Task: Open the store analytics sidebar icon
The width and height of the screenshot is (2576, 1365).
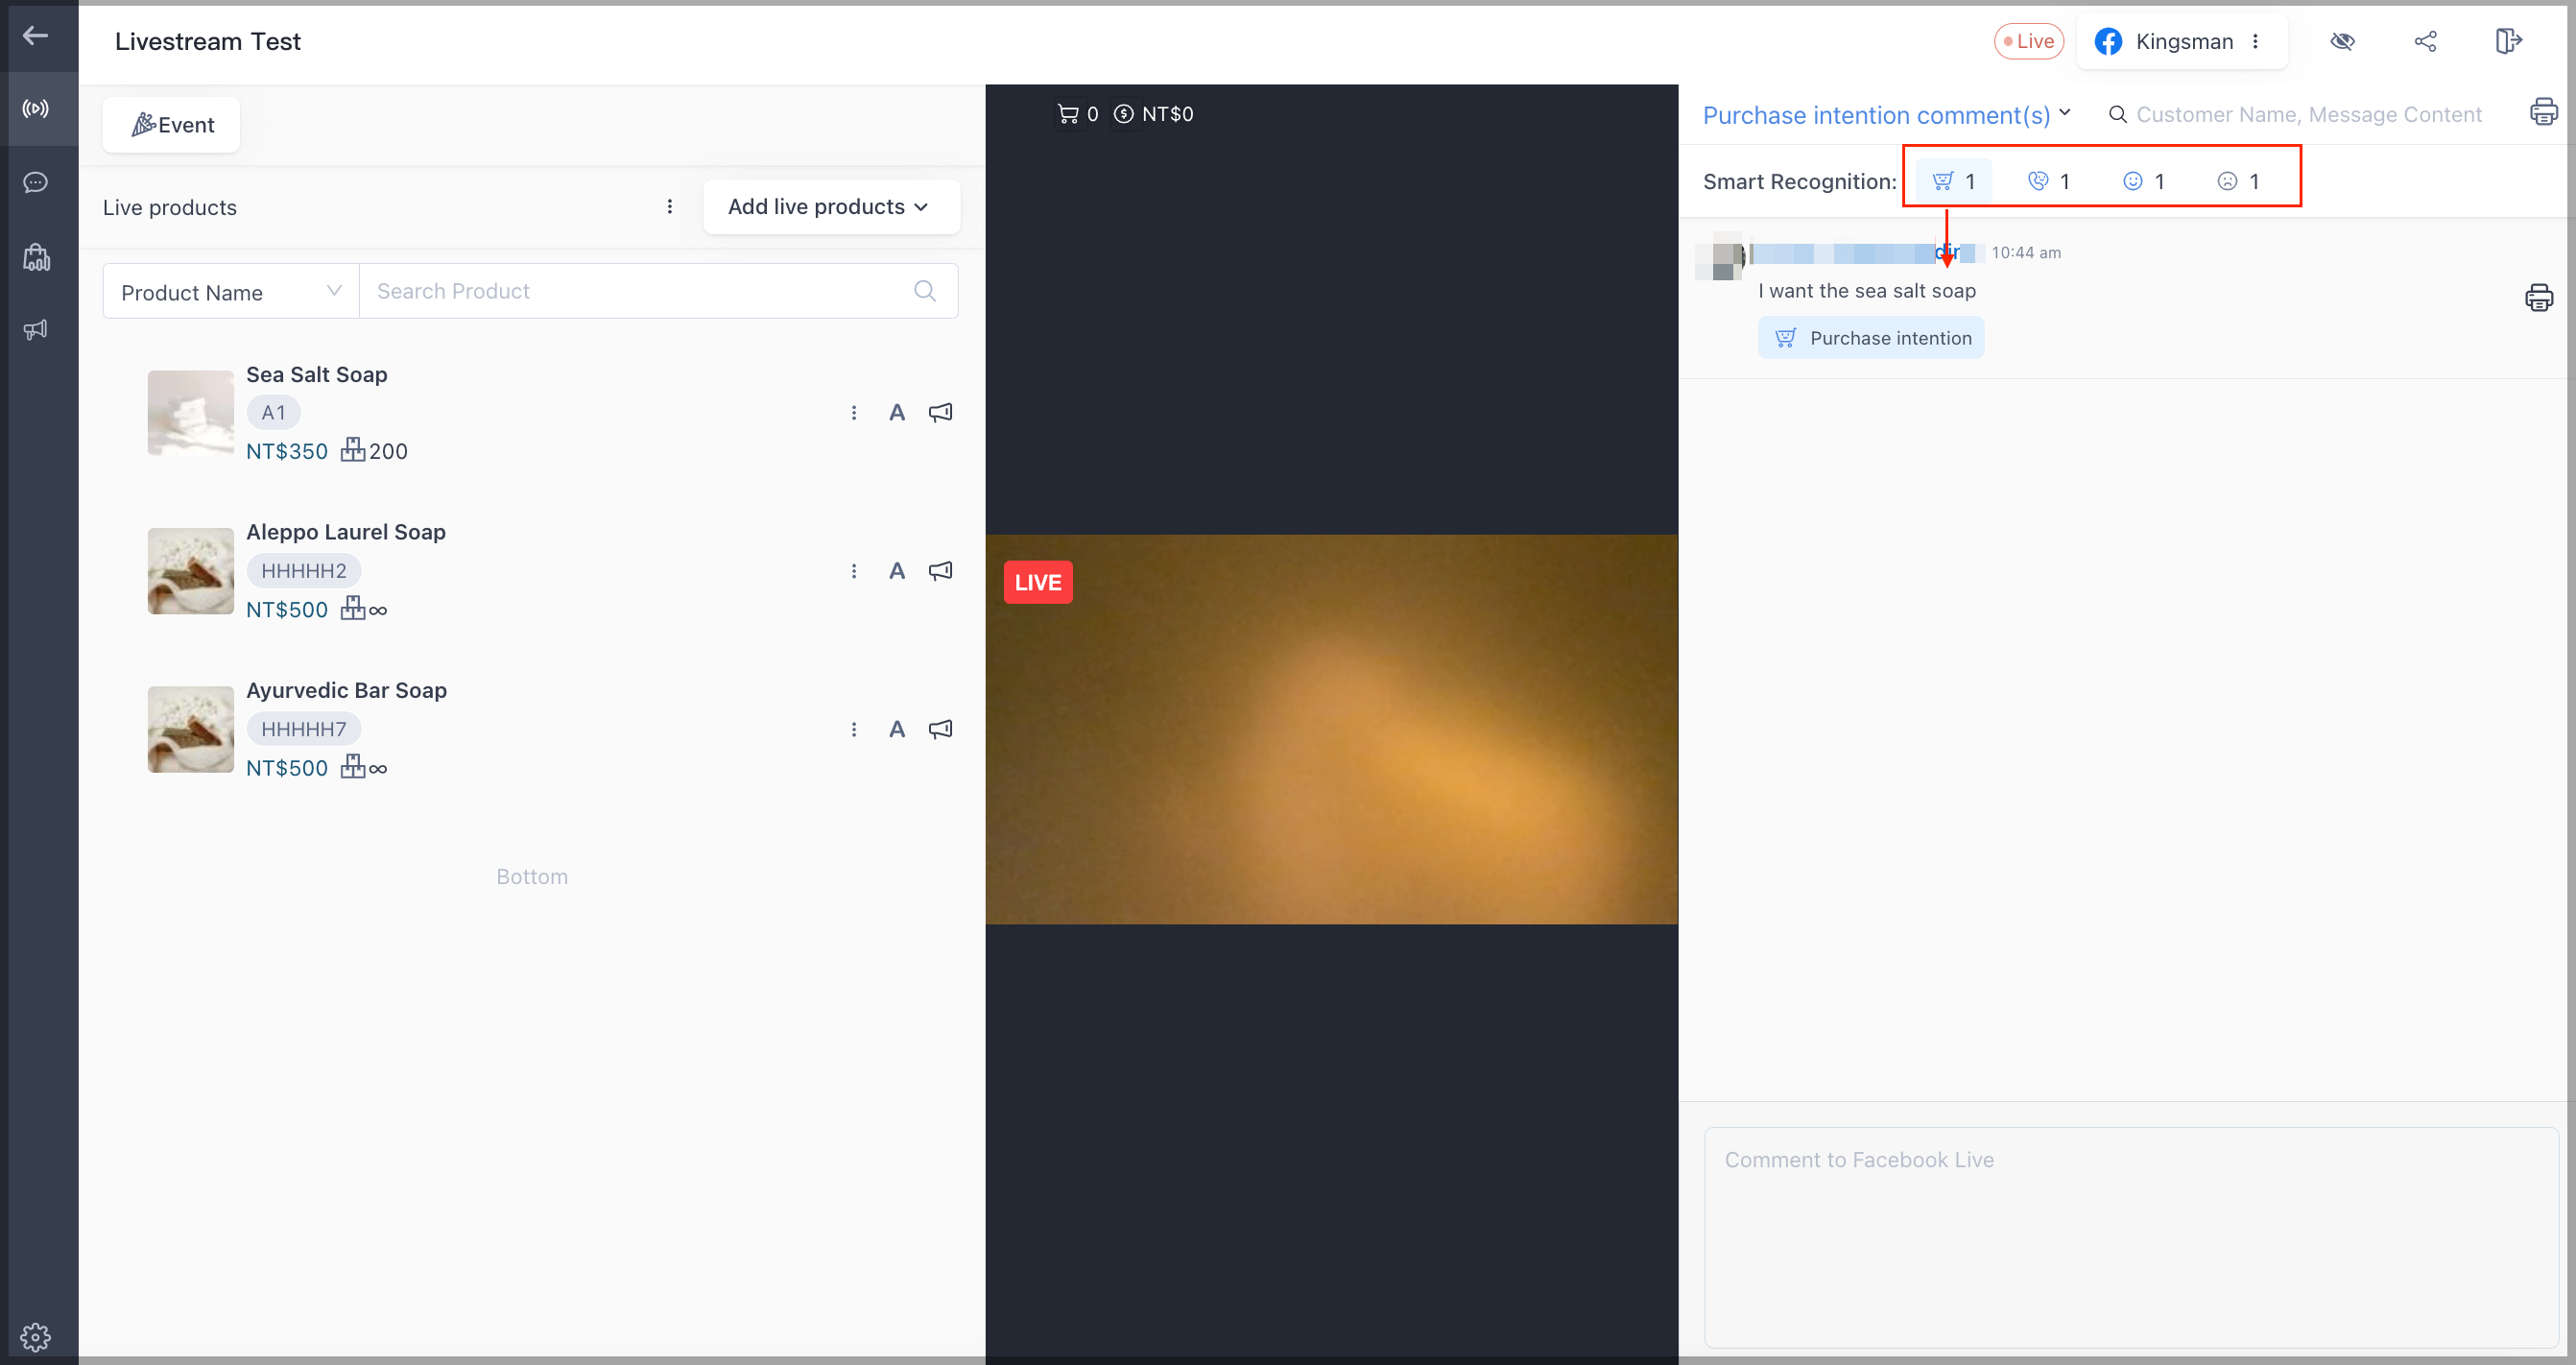Action: click(x=36, y=257)
